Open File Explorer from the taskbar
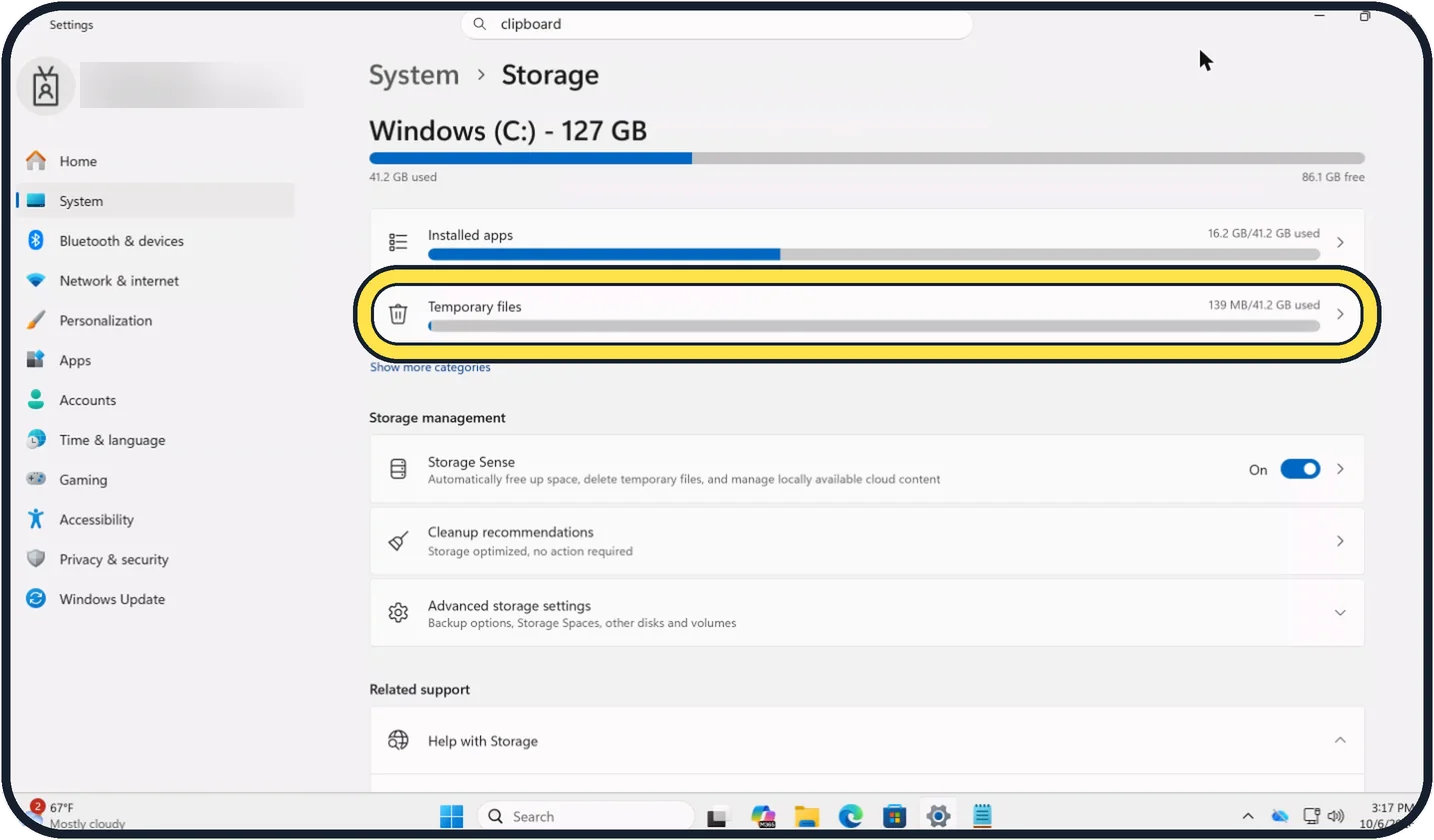Viewport: 1434px width, 840px height. [x=807, y=816]
